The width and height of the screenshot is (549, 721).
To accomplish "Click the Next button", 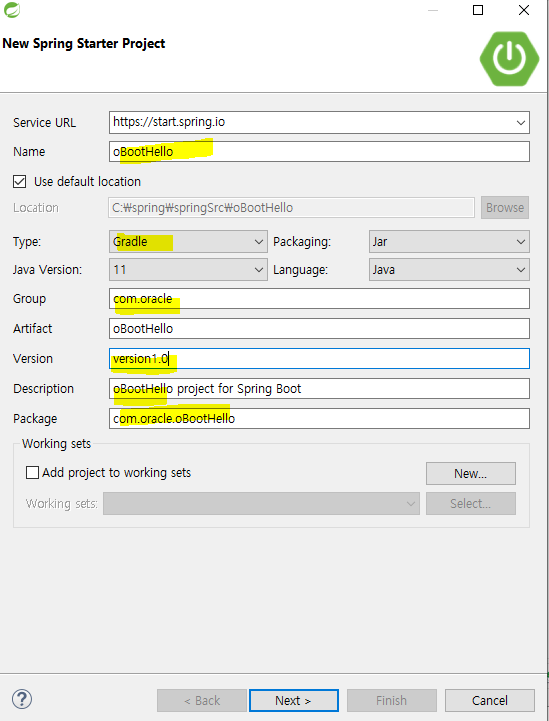I will click(294, 700).
